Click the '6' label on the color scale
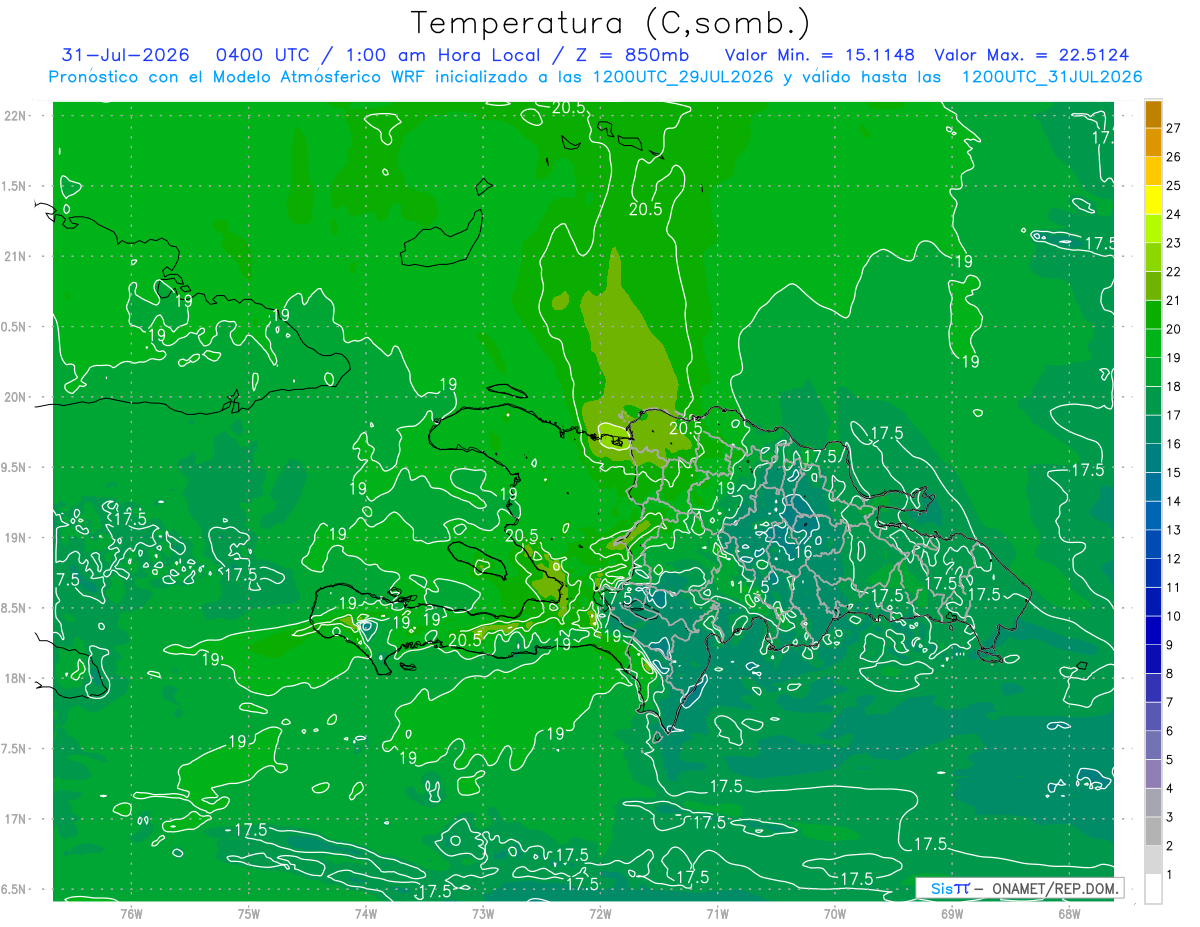 point(1170,731)
